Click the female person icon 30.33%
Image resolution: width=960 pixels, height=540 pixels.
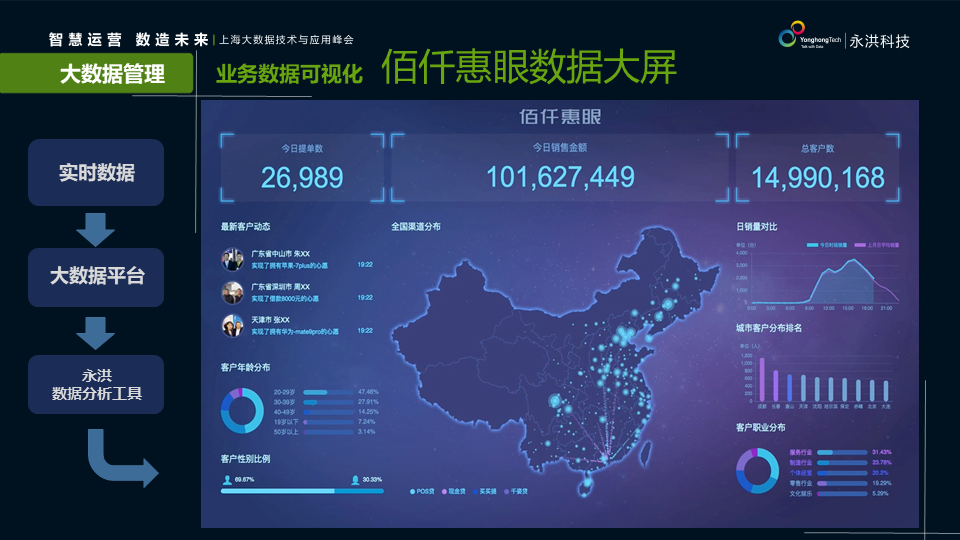click(x=355, y=480)
